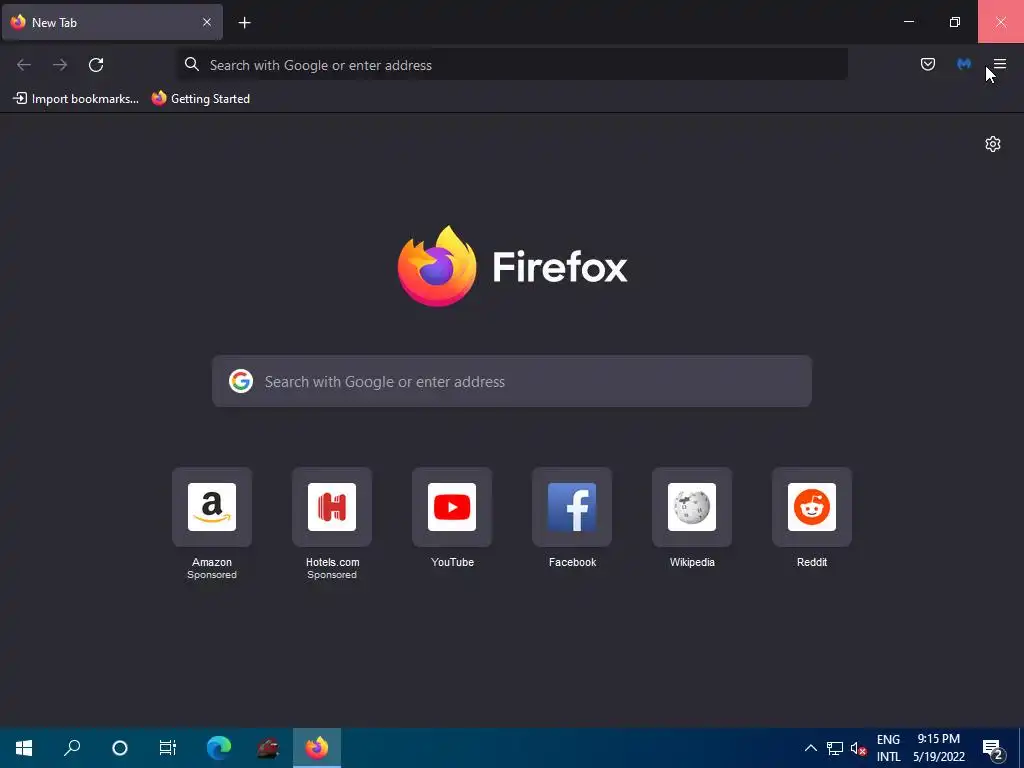Open a new tab with plus button
Image resolution: width=1024 pixels, height=768 pixels.
(x=244, y=23)
